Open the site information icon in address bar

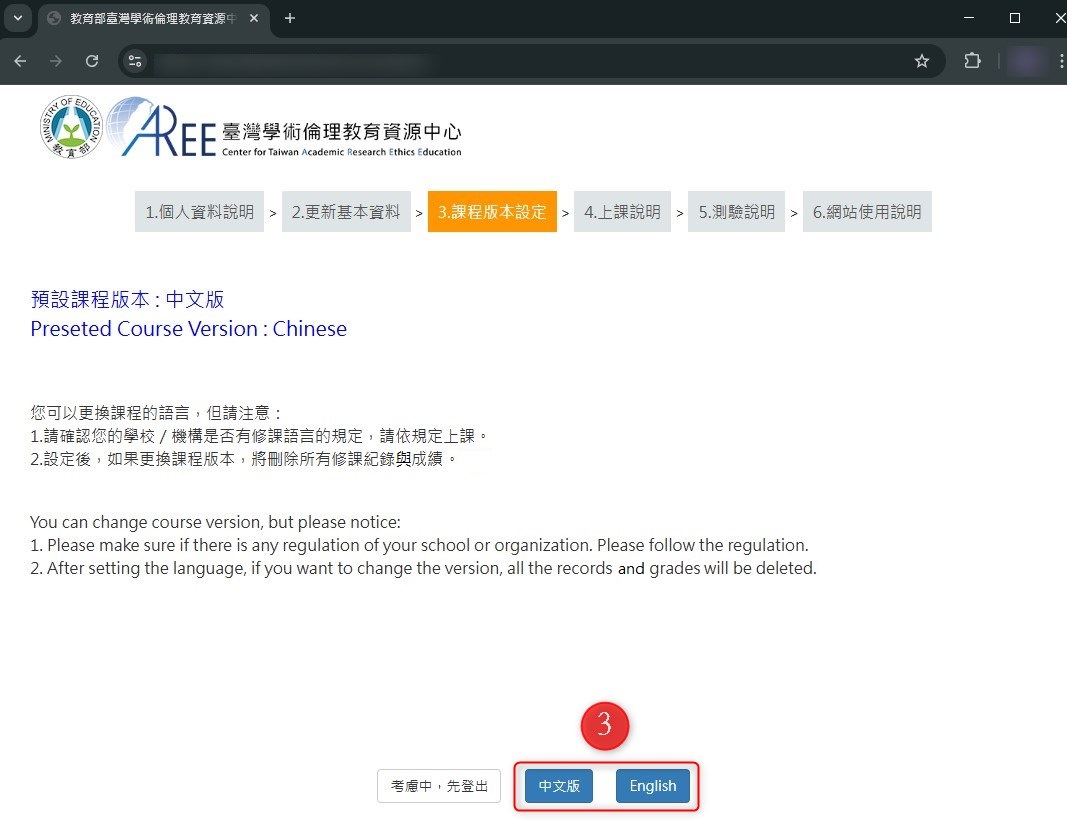pos(135,61)
